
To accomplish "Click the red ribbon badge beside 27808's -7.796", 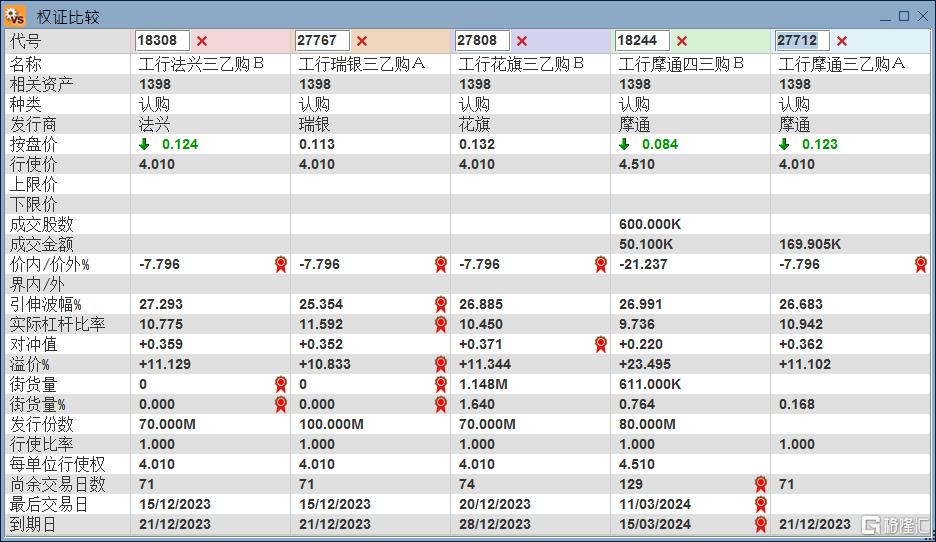I will 601,264.
